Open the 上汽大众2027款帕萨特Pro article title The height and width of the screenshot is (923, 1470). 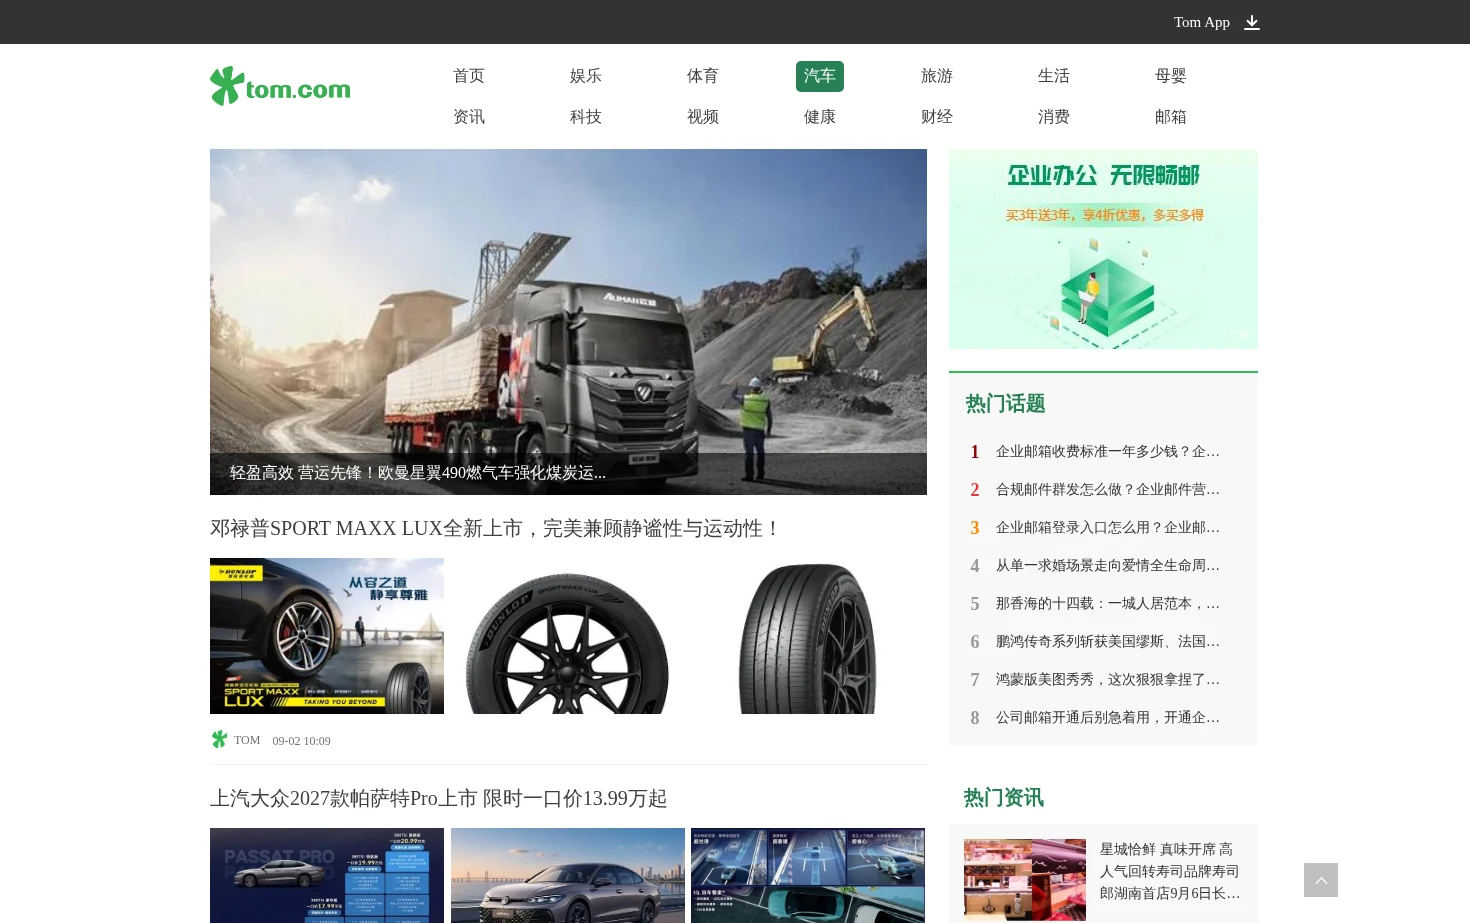click(x=438, y=798)
